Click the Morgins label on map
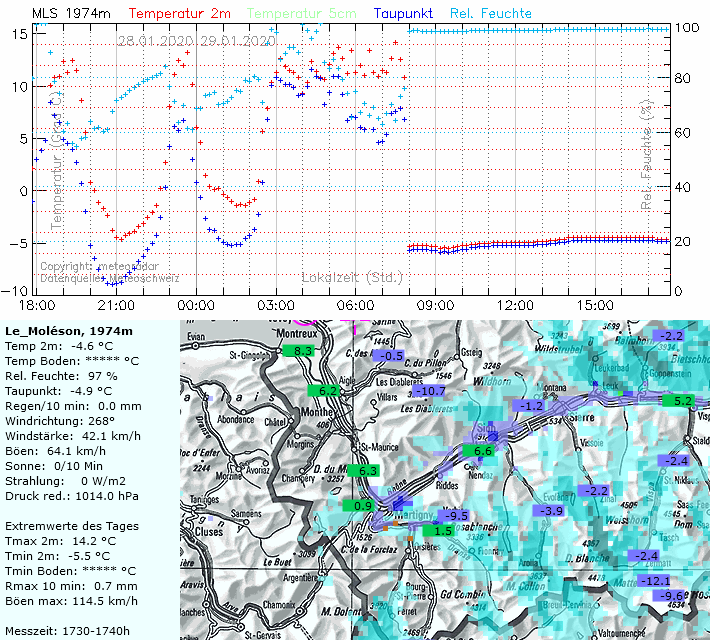Screen dimensions: 710x640 (300, 444)
